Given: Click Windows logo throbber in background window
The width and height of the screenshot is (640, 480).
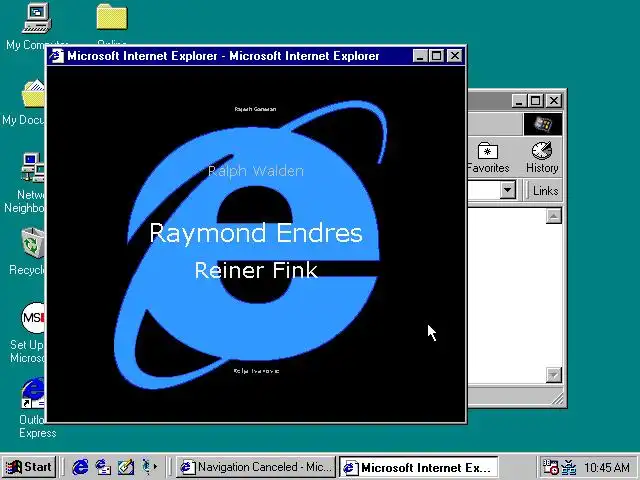Looking at the screenshot, I should 542,124.
